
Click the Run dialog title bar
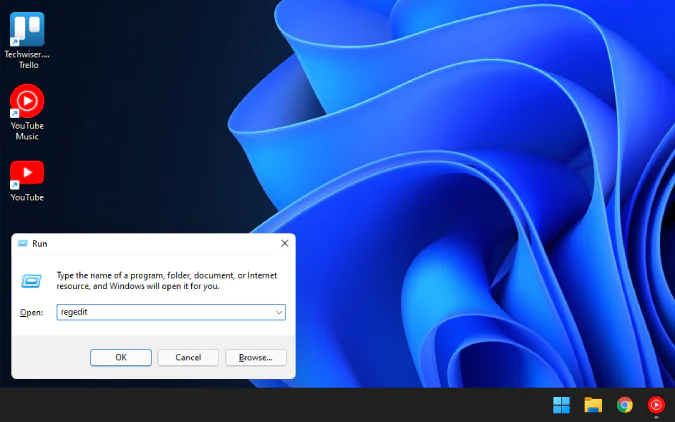(x=150, y=243)
